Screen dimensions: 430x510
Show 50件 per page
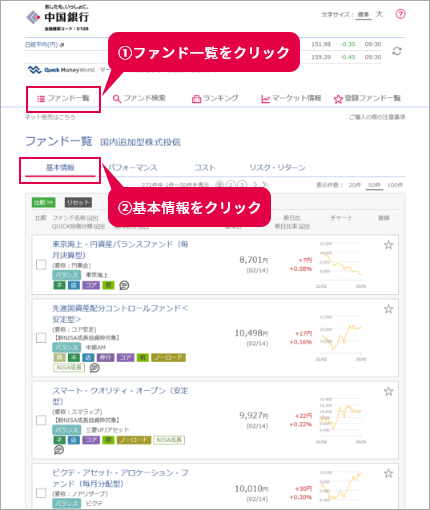(374, 185)
